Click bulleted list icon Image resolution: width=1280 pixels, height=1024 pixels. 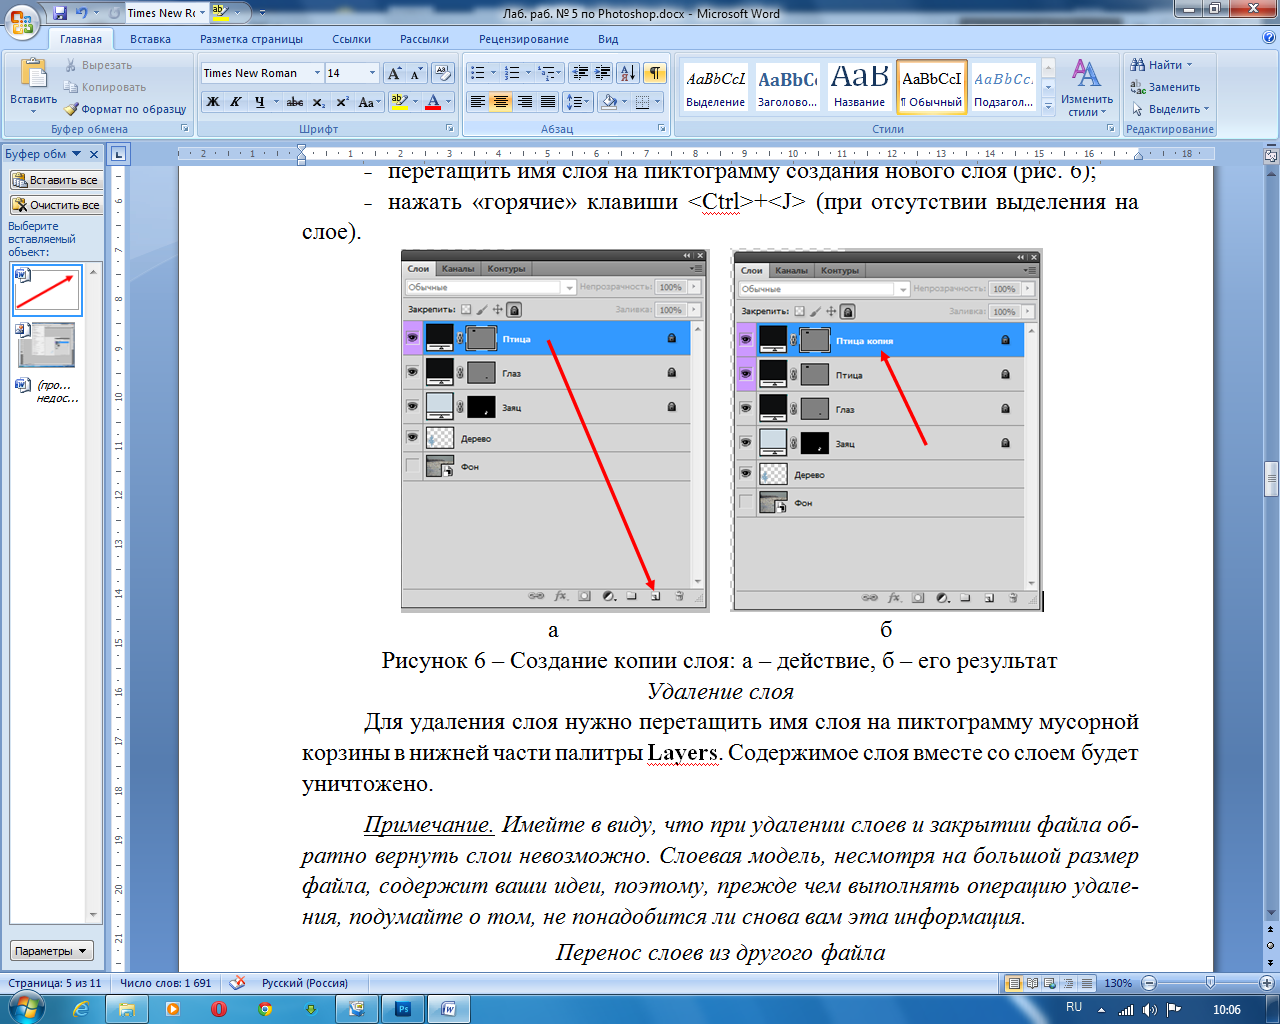478,73
